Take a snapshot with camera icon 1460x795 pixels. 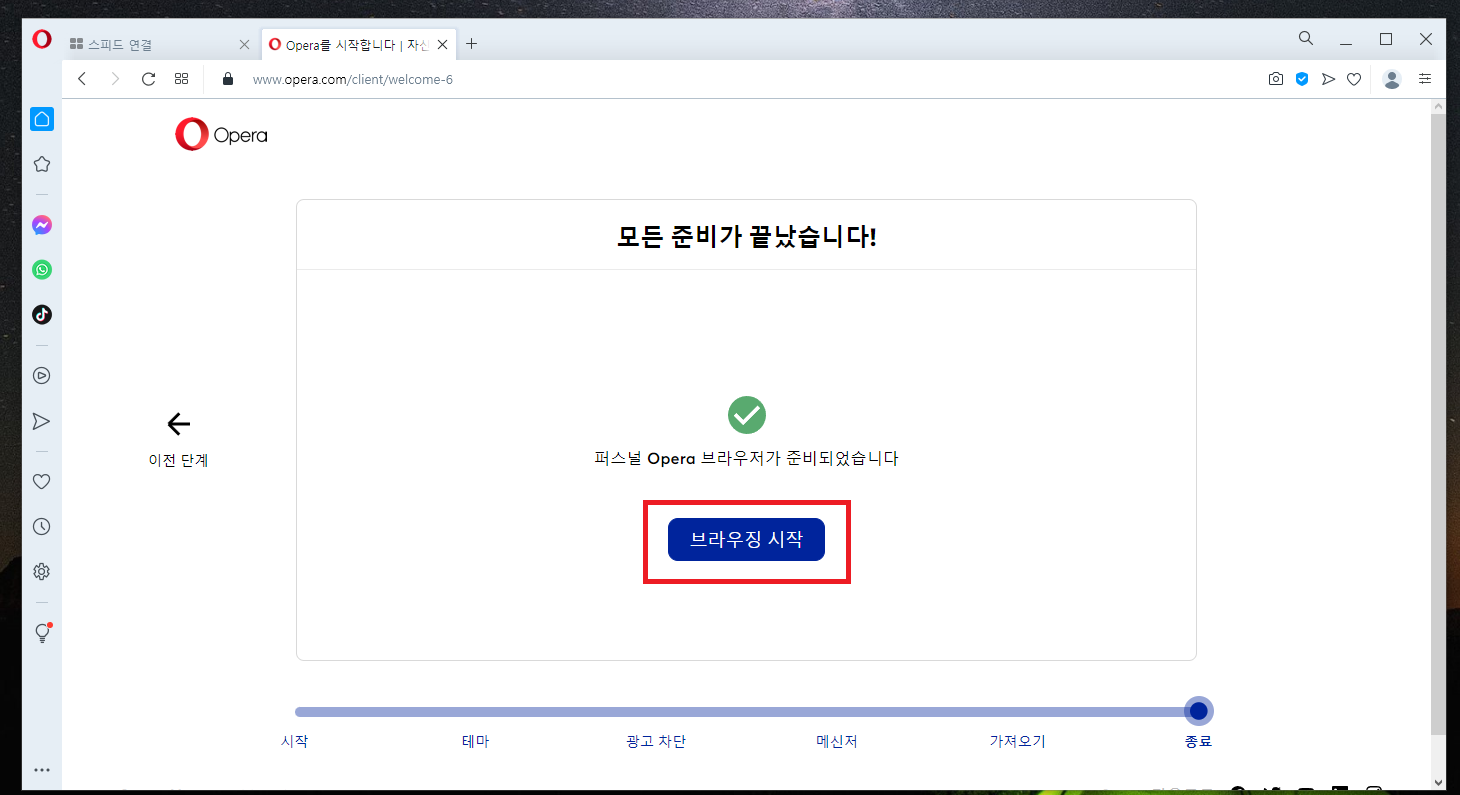1276,79
